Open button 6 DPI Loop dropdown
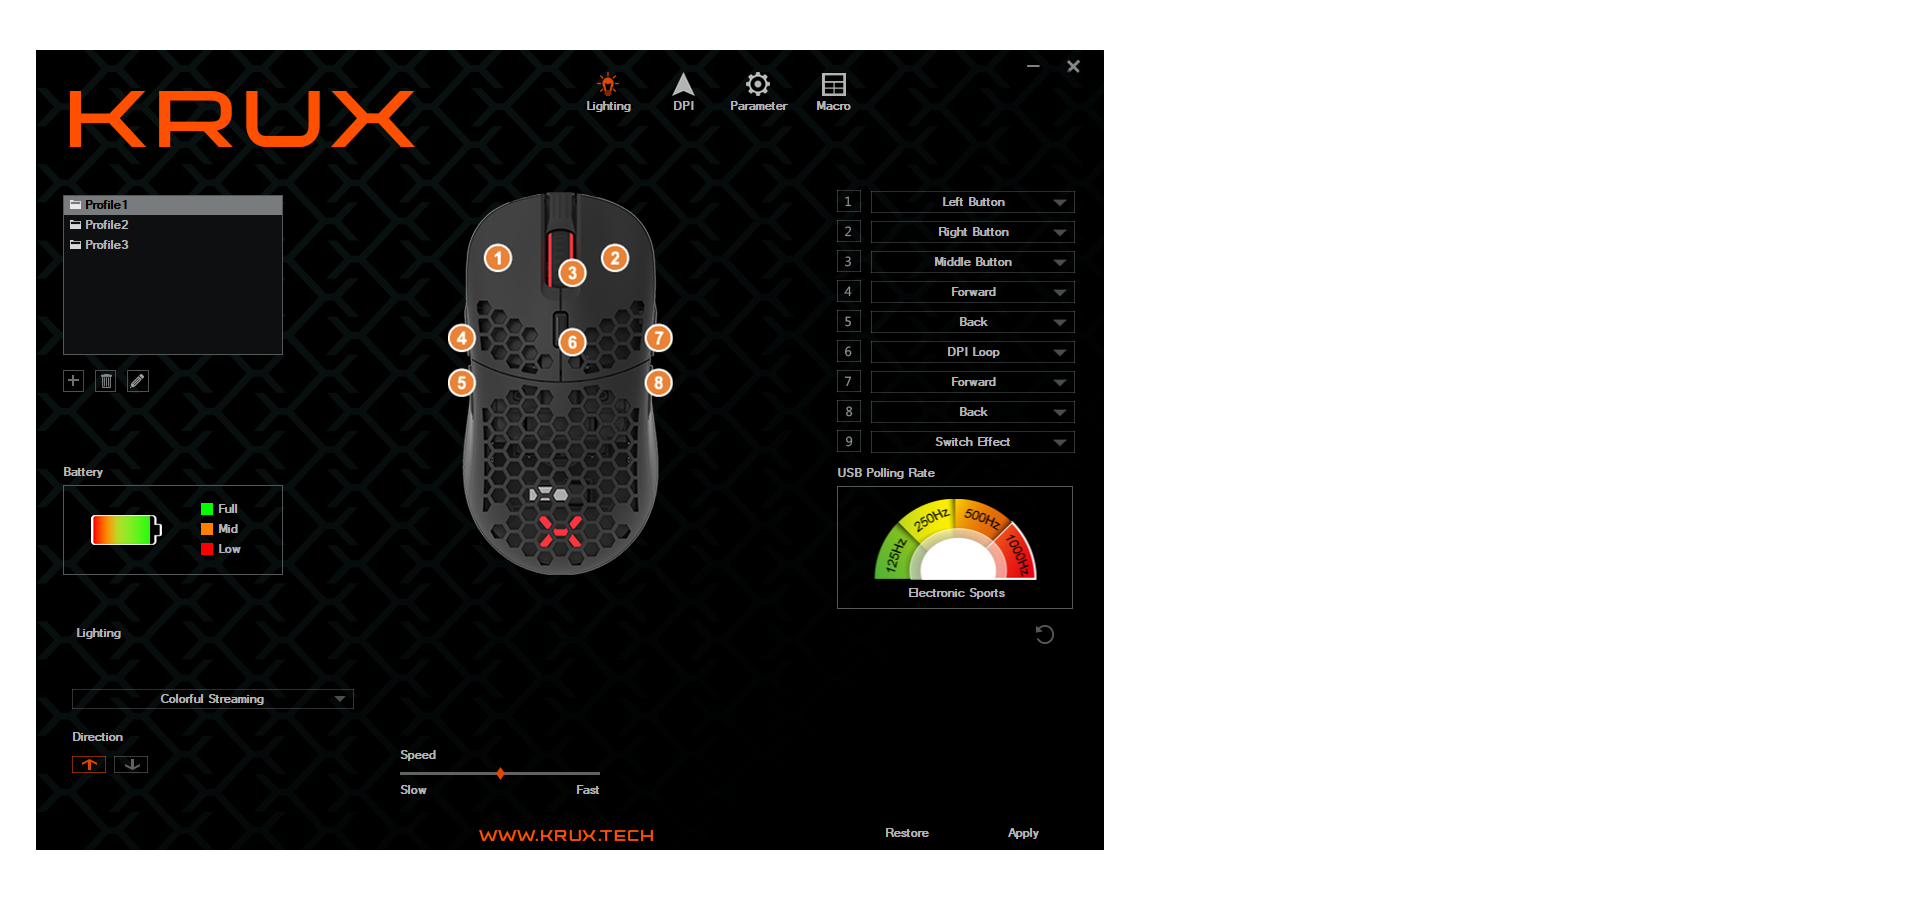The width and height of the screenshot is (1920, 900). (973, 352)
